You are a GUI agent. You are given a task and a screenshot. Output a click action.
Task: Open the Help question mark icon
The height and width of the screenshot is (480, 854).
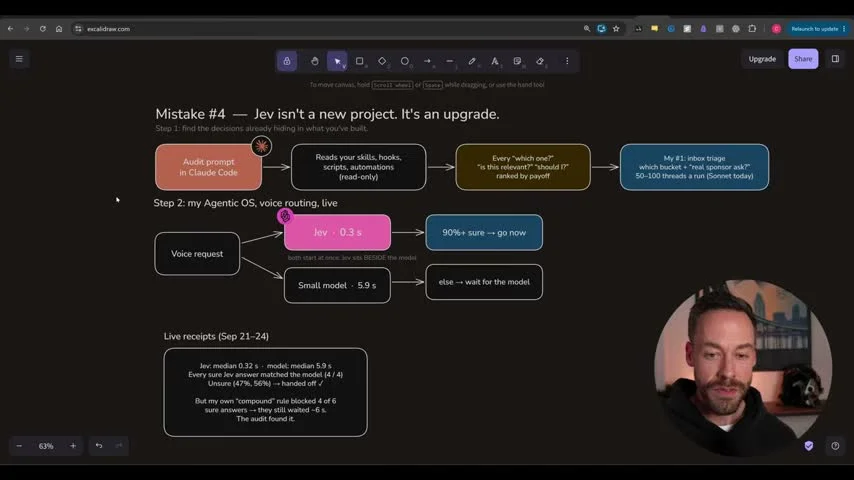pyautogui.click(x=835, y=446)
